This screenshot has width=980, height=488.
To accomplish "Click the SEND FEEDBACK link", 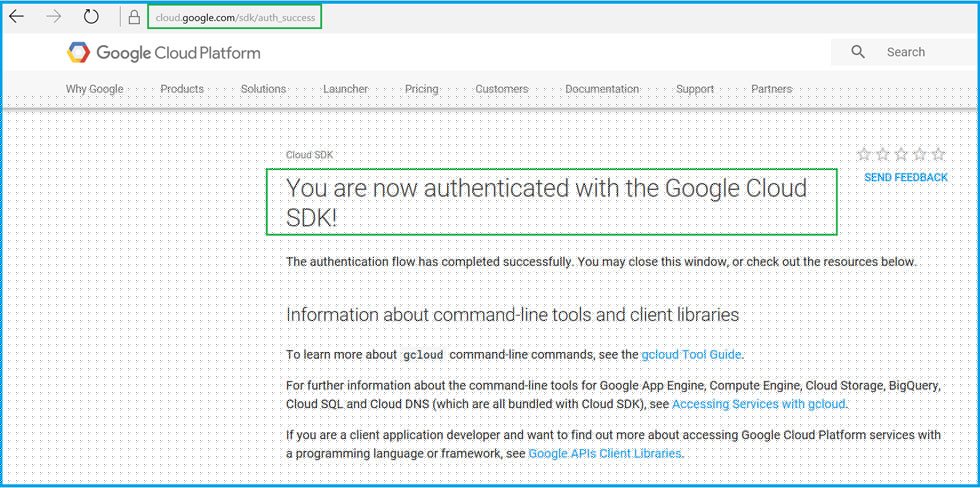I will pos(906,177).
